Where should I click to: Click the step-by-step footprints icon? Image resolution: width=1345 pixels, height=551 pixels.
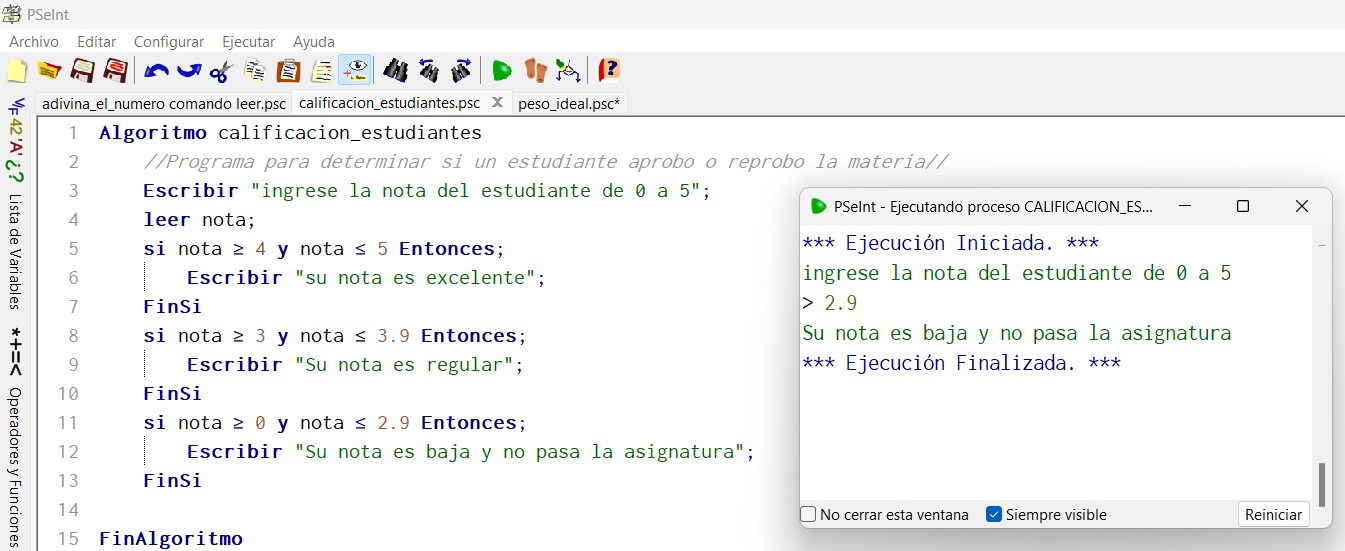pos(536,71)
